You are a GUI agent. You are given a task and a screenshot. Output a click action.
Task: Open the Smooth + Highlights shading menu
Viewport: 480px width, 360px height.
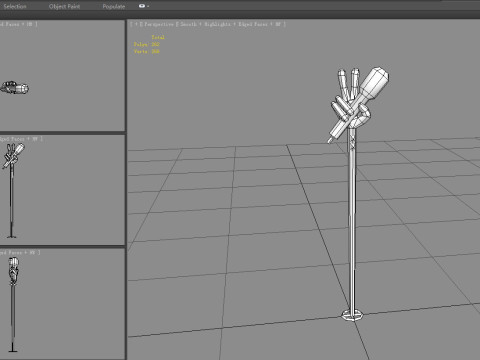(x=230, y=24)
